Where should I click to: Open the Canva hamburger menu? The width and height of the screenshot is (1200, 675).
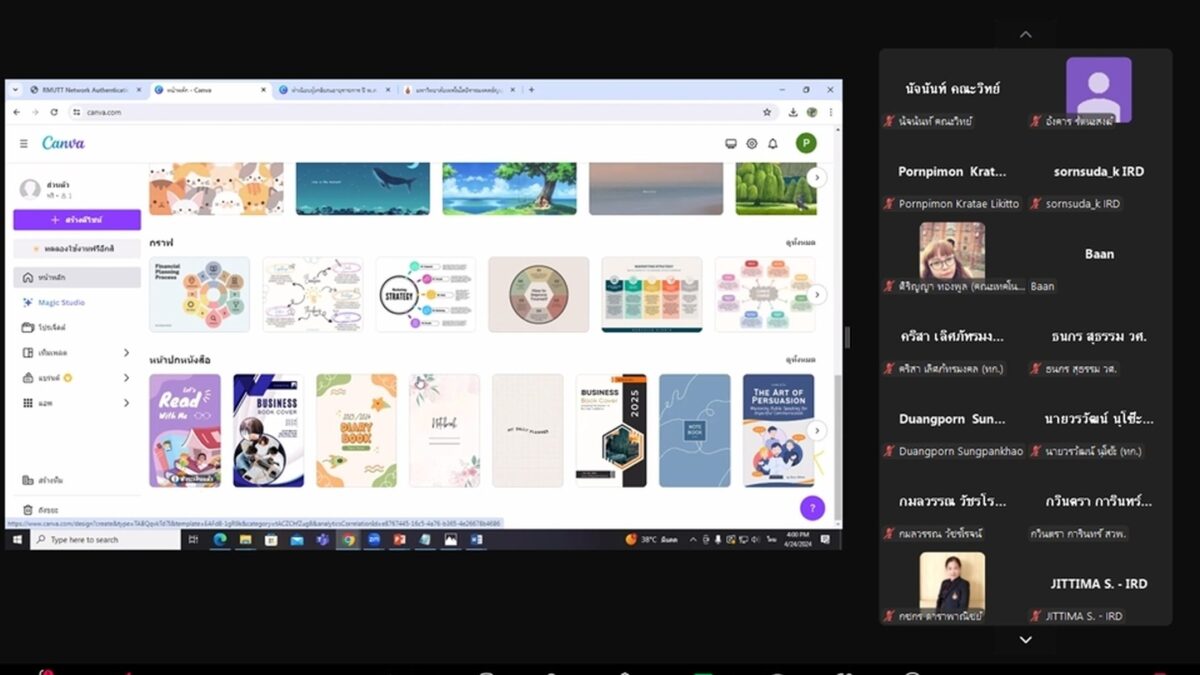(x=24, y=144)
